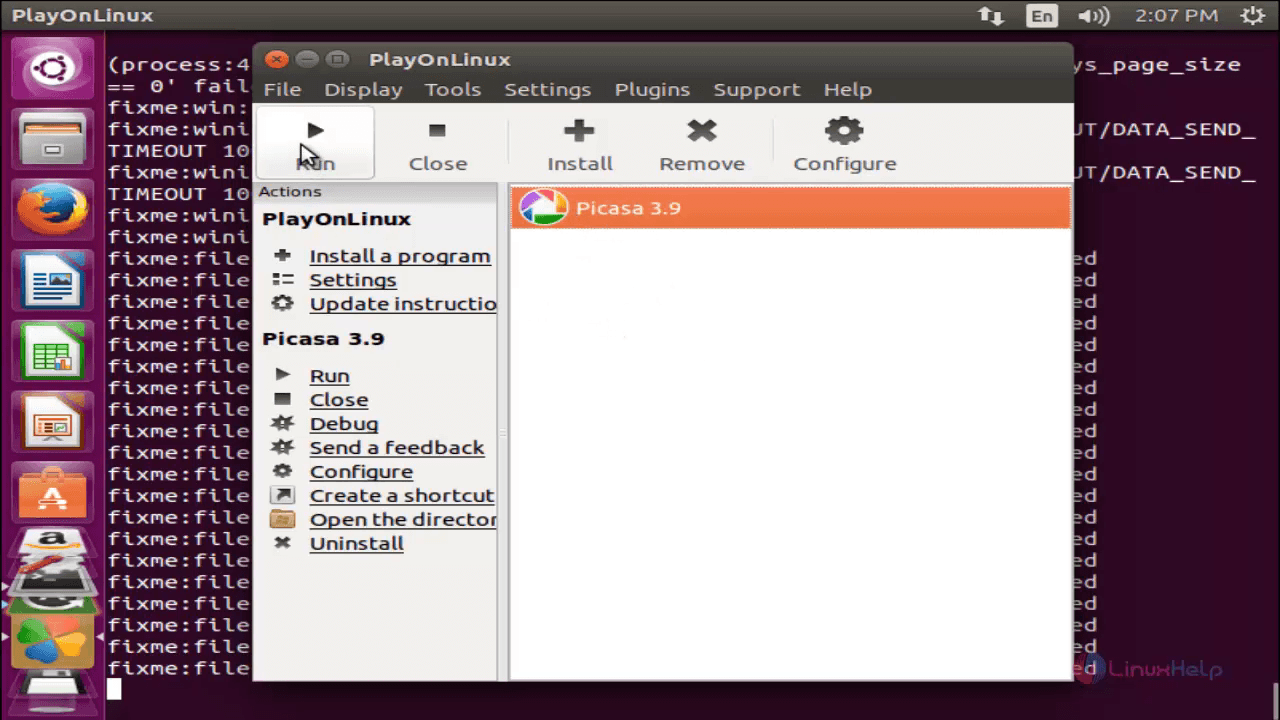
Task: Open 'En' keyboard layout indicator
Action: [1042, 16]
